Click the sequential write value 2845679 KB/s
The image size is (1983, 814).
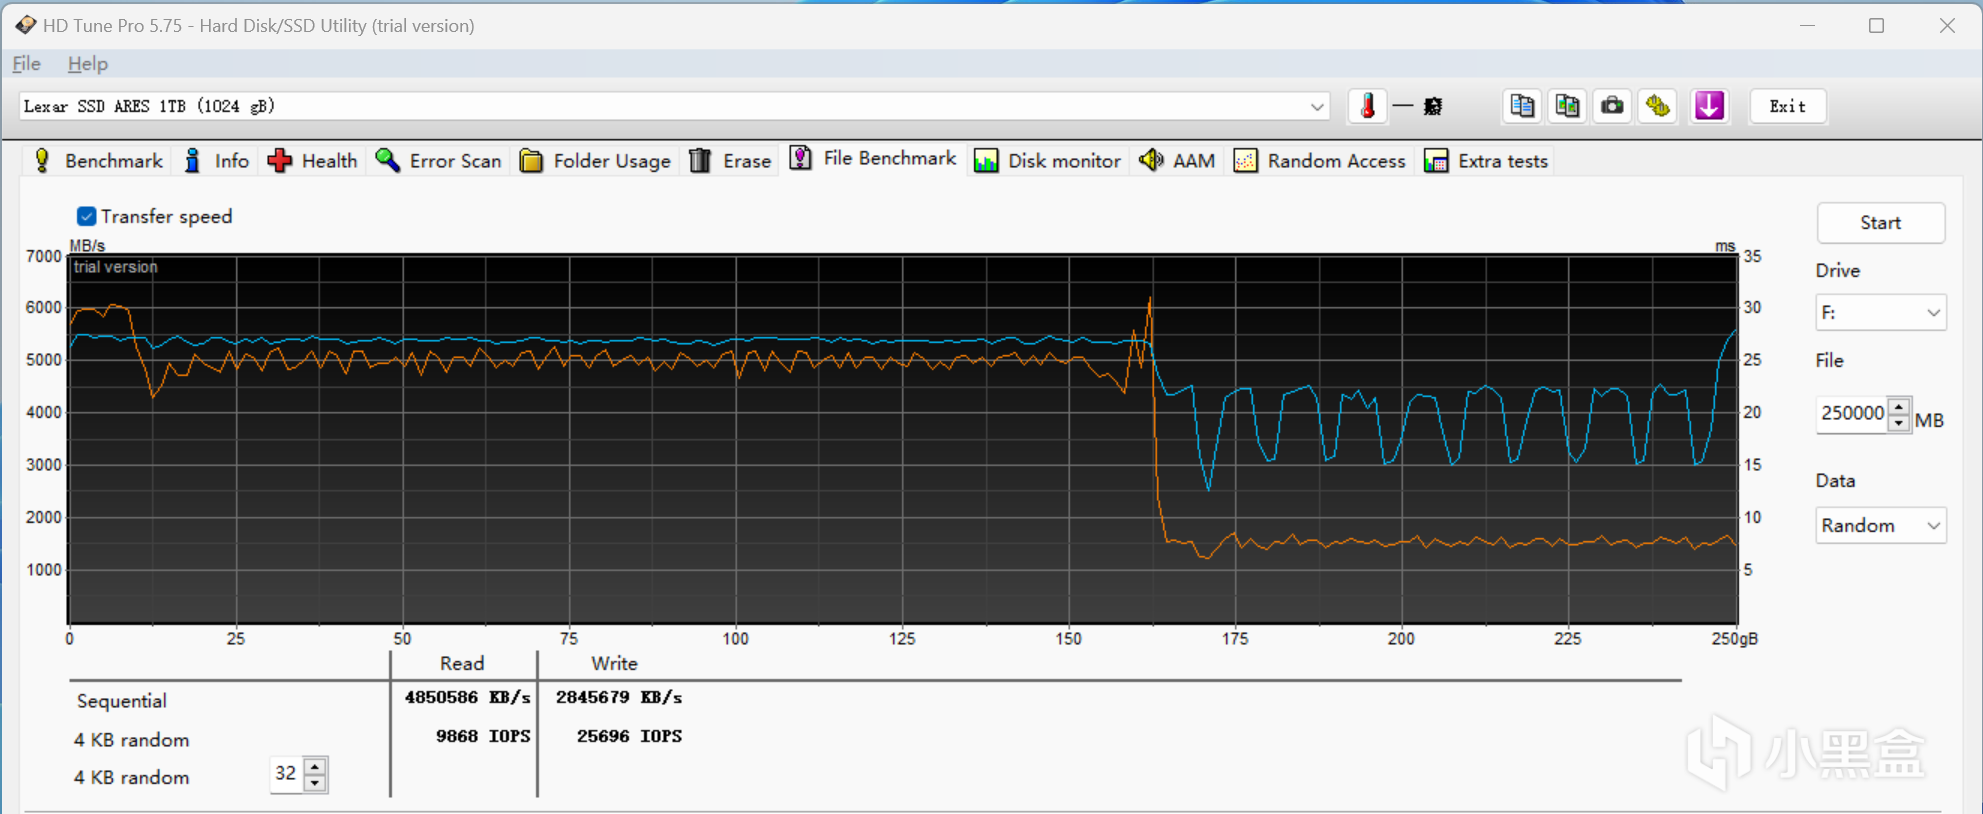pyautogui.click(x=619, y=697)
